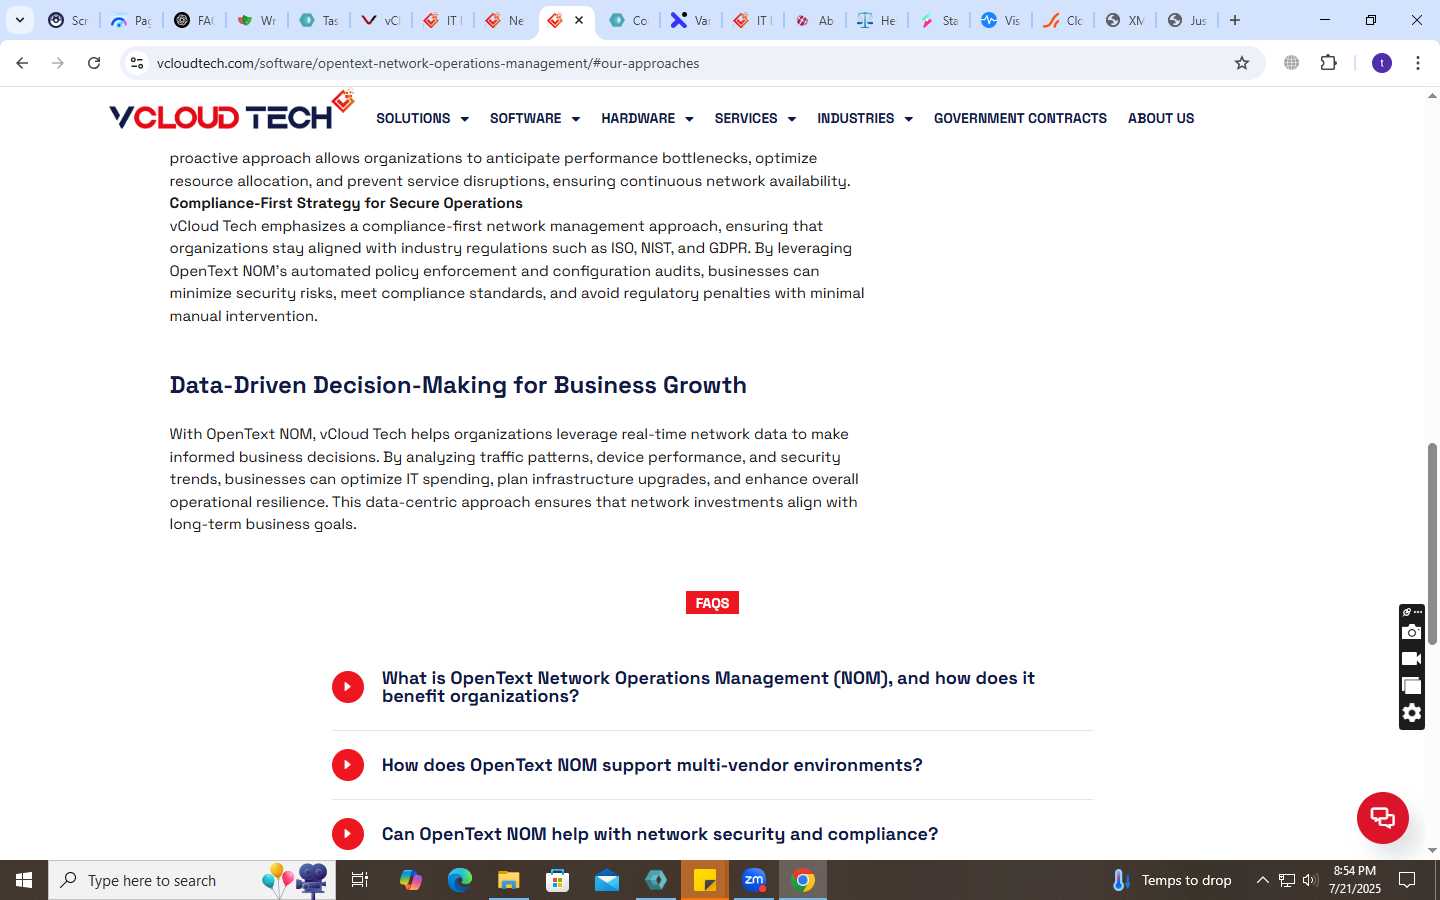Switch to the 'Ne' browser tab
This screenshot has width=1440, height=900.
tap(505, 20)
